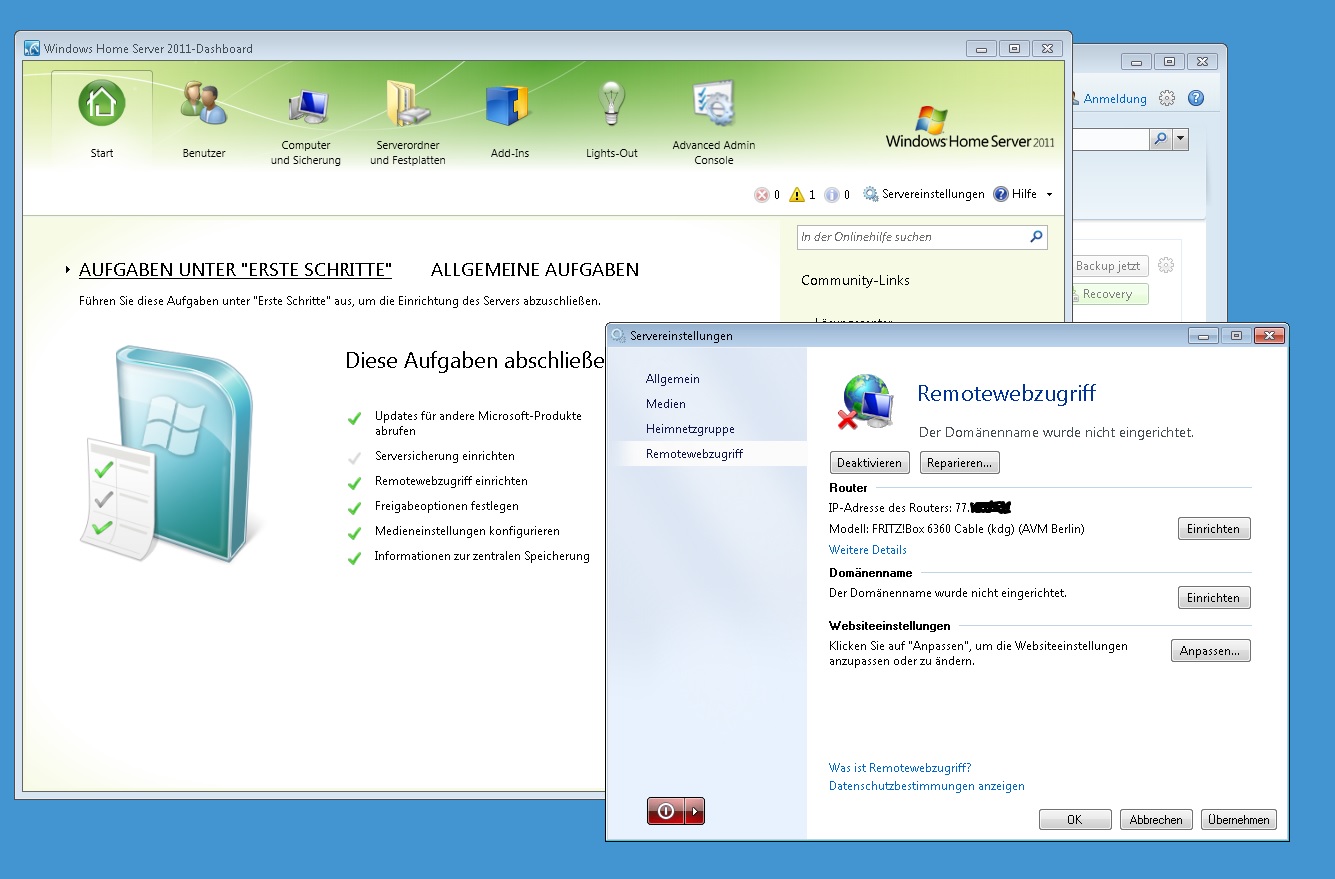Expand search dropdown in background window

tap(1180, 139)
